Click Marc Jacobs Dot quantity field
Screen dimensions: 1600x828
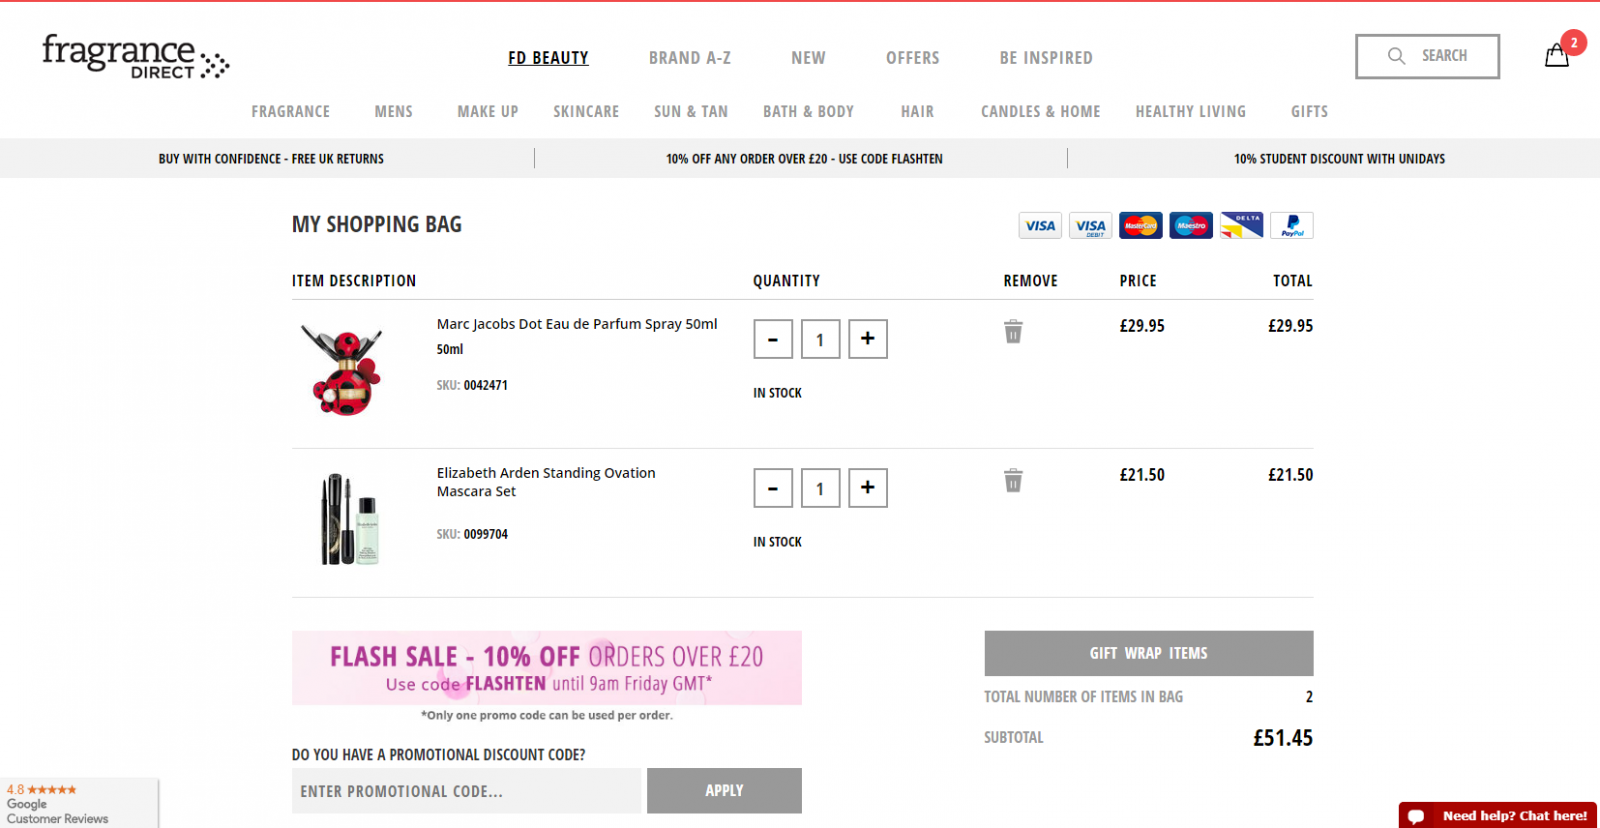tap(820, 339)
